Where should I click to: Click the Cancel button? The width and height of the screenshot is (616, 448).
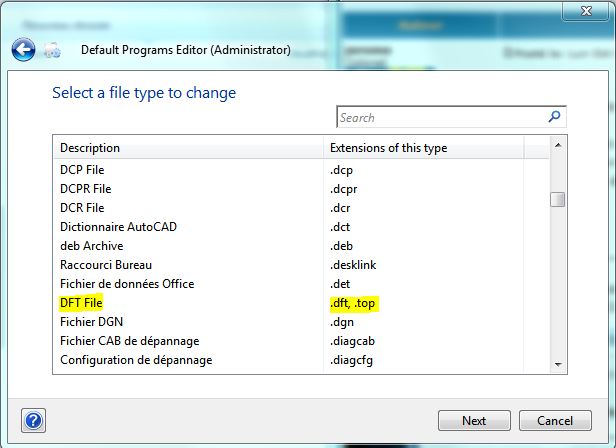(x=555, y=420)
